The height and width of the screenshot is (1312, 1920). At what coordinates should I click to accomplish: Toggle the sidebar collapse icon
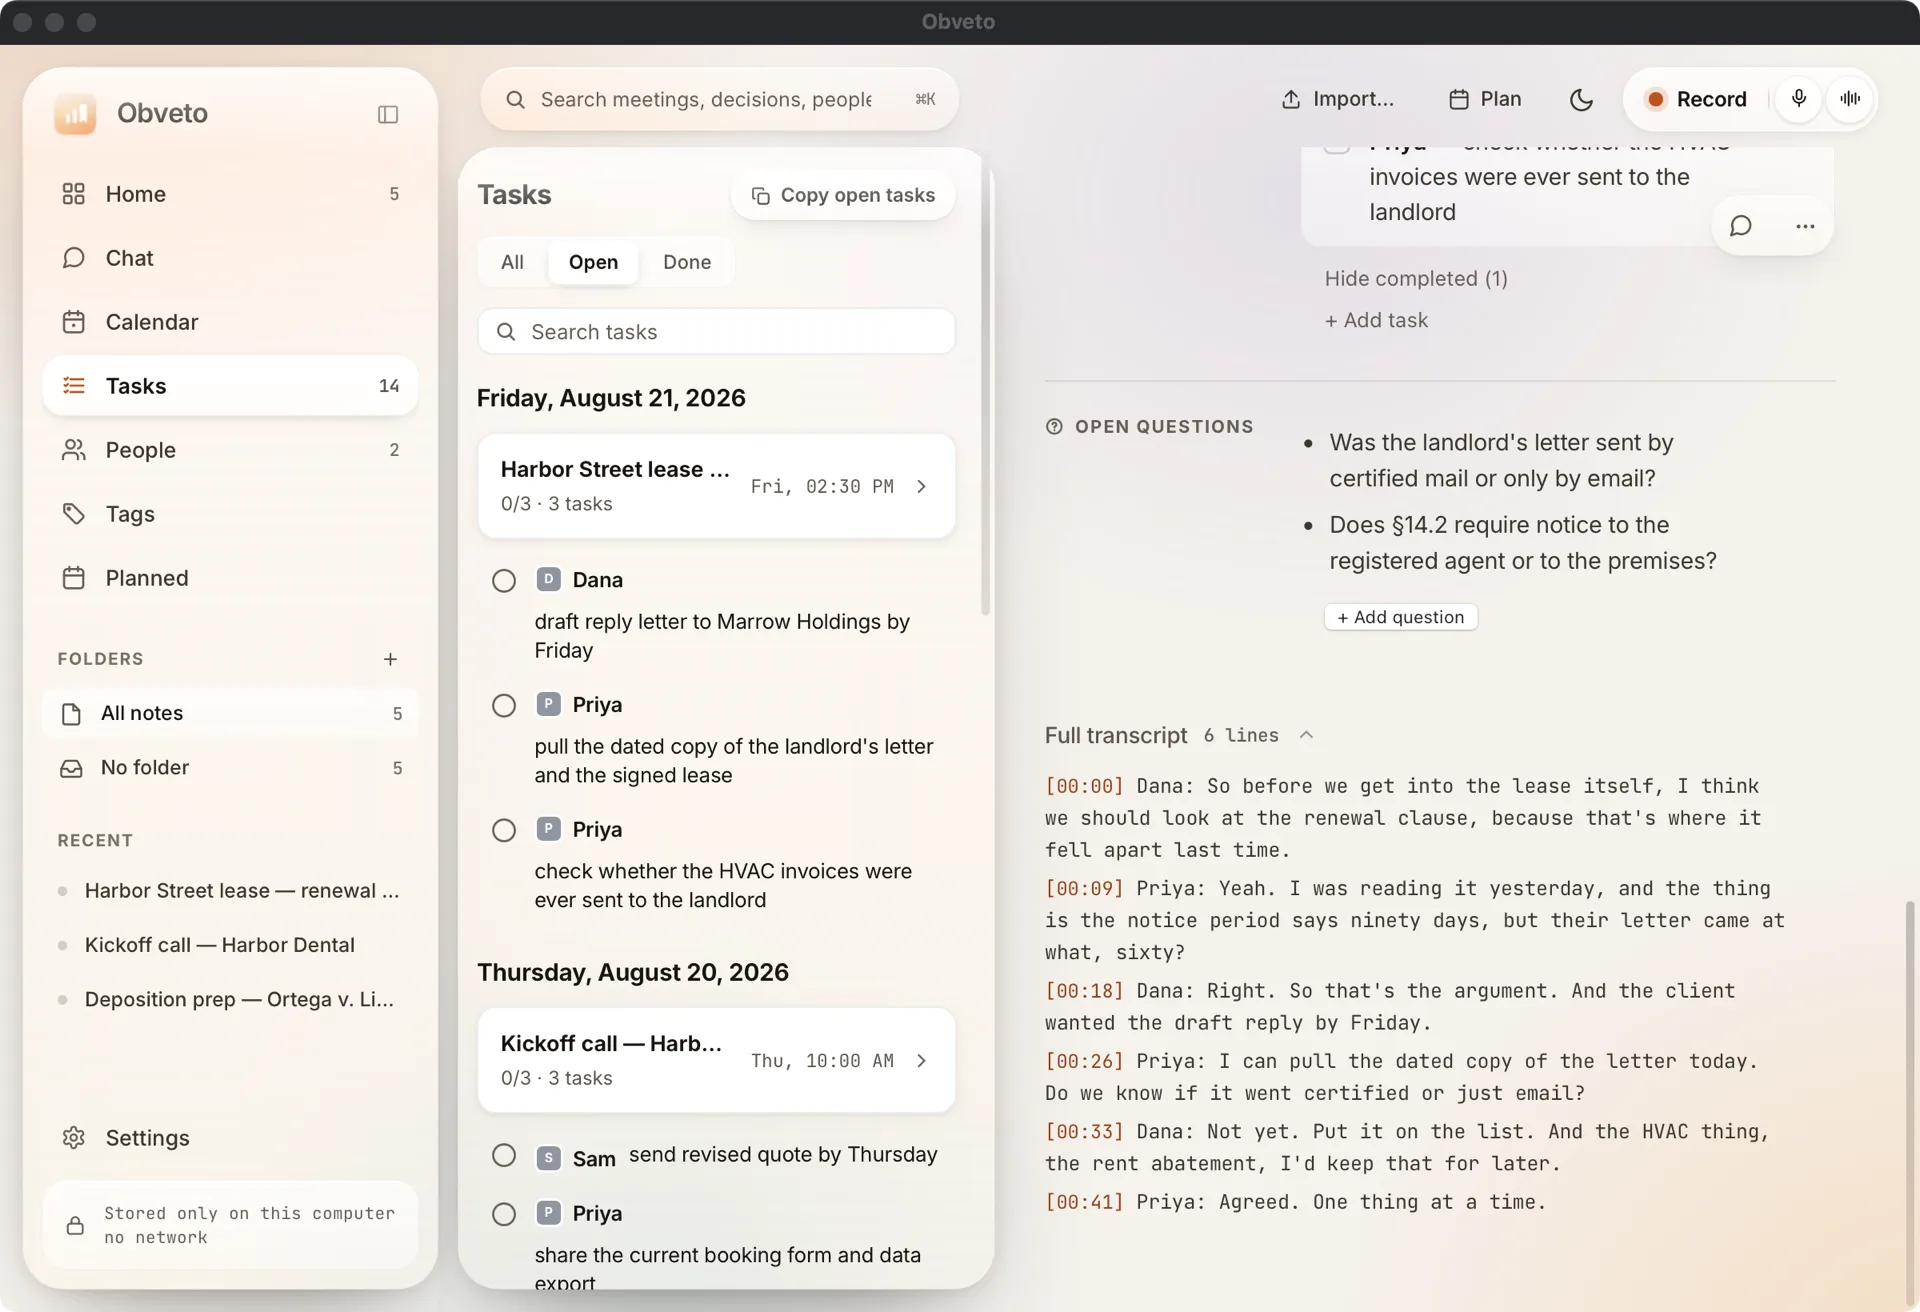pyautogui.click(x=388, y=114)
